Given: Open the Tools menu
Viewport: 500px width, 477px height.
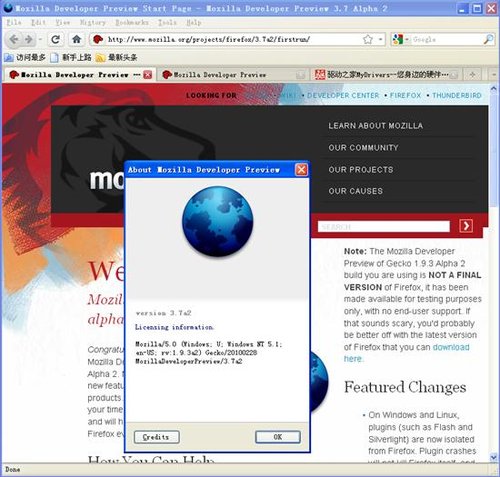Looking at the screenshot, I should pos(167,23).
